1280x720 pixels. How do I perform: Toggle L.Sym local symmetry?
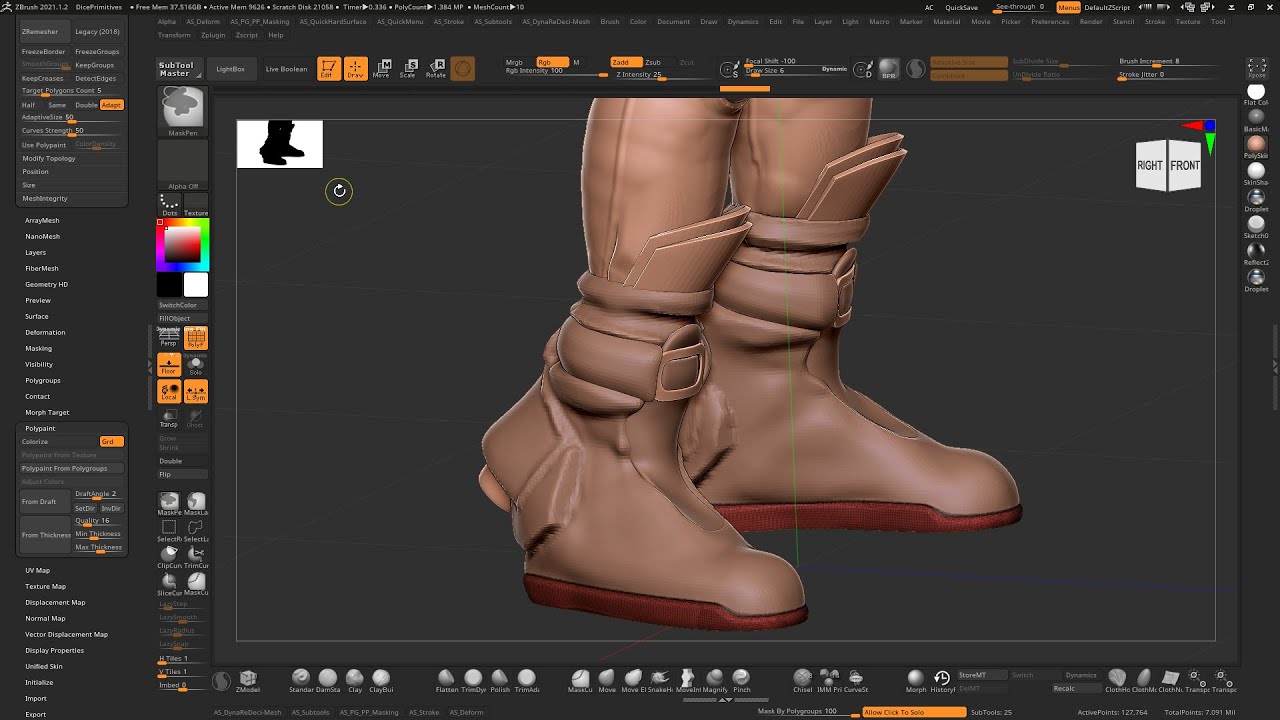click(x=196, y=391)
